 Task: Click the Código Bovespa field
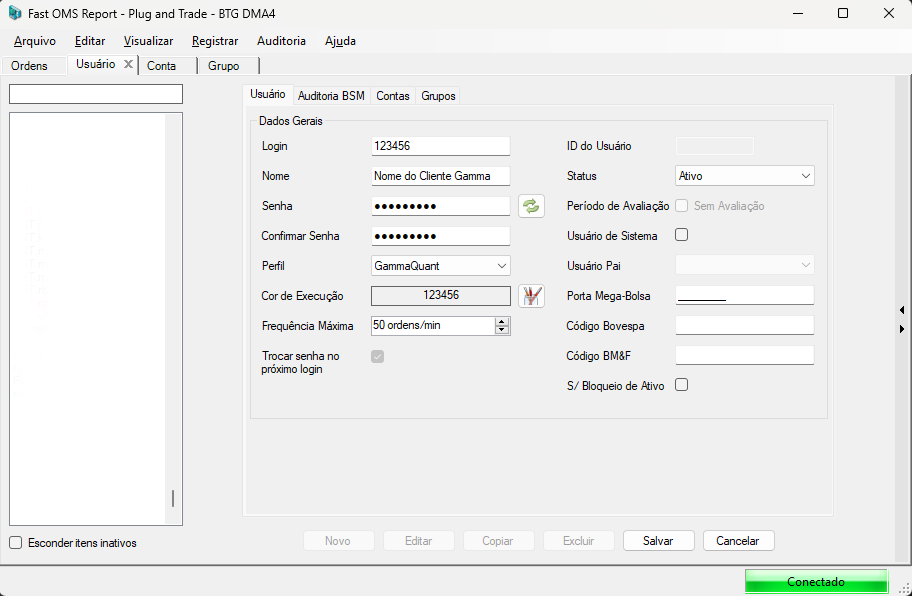tap(744, 326)
